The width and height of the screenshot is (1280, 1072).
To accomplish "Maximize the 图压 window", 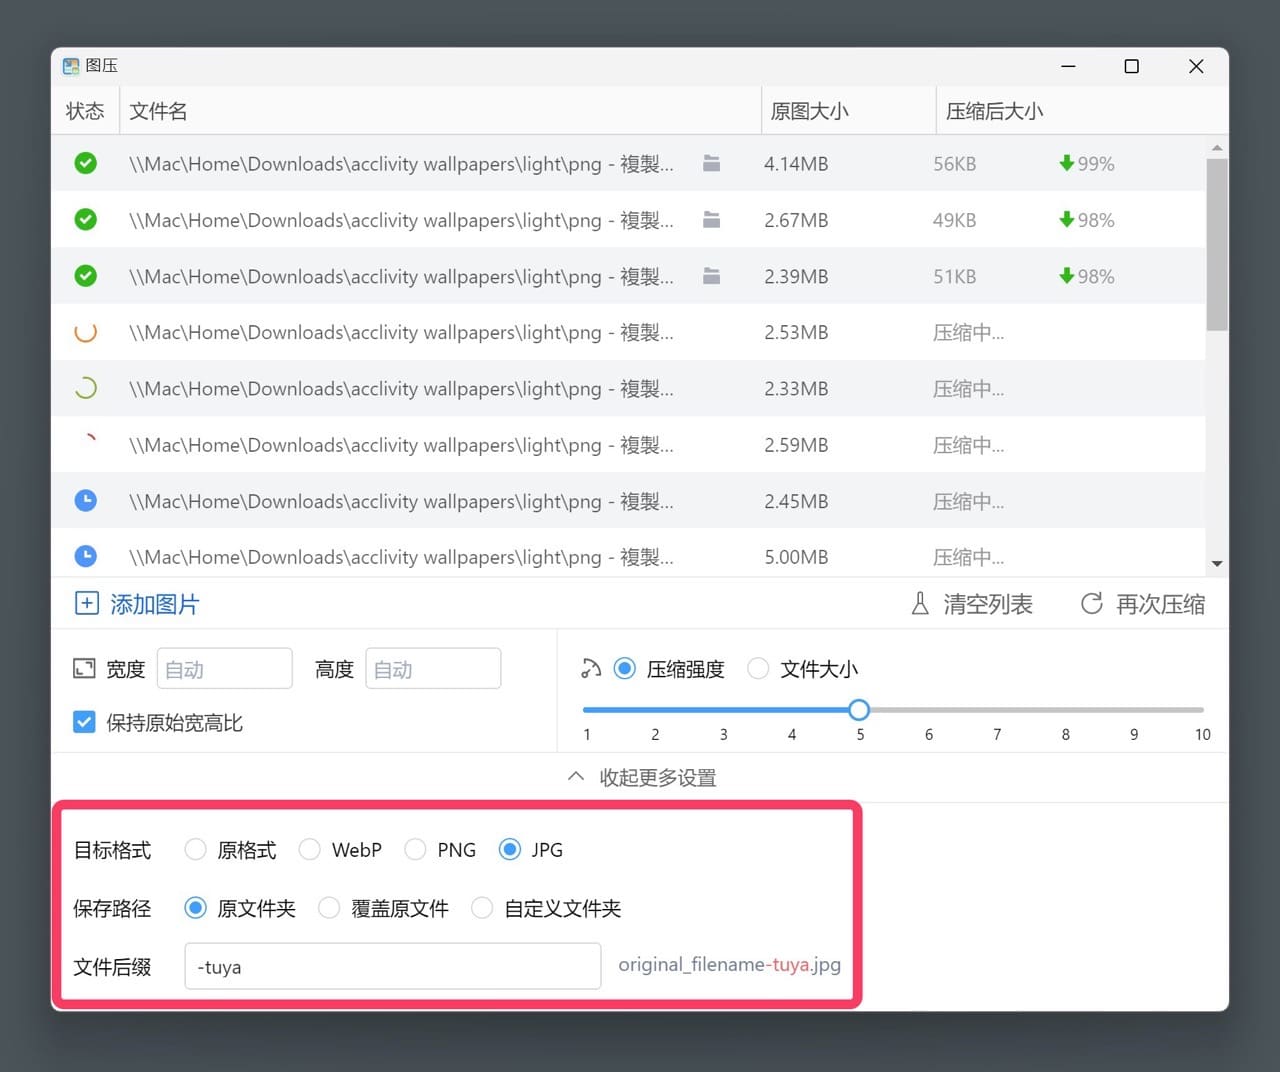I will tap(1132, 66).
